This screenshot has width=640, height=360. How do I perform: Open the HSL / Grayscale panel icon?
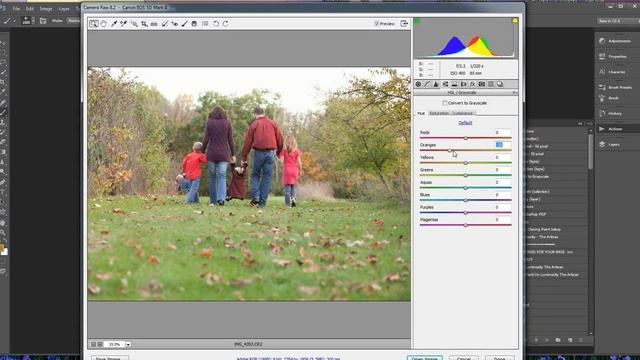[445, 84]
